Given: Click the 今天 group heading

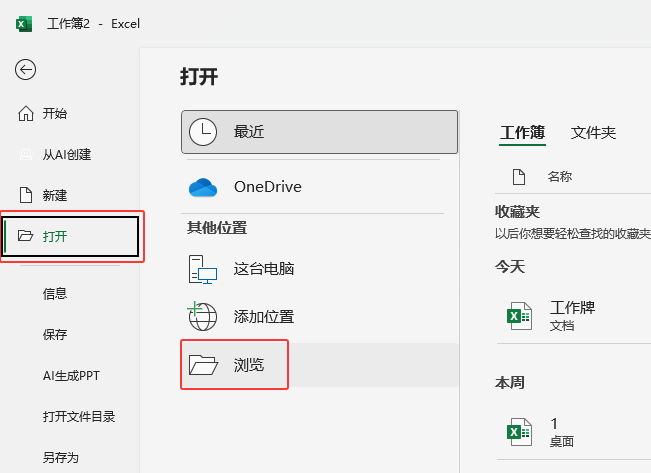Looking at the screenshot, I should pyautogui.click(x=510, y=266).
